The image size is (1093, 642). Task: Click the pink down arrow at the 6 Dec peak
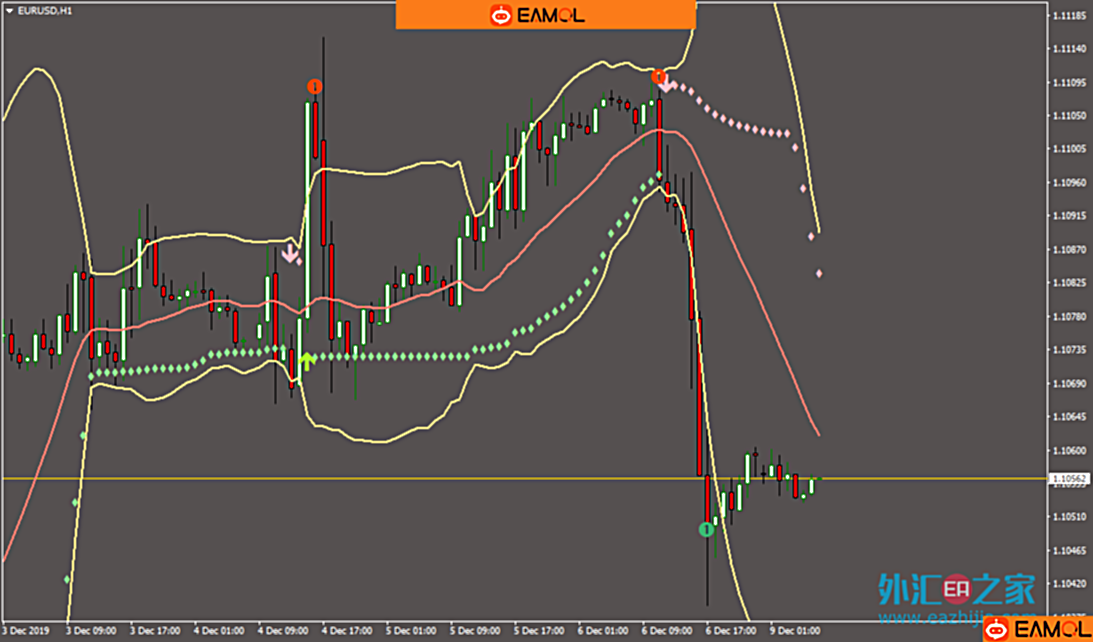point(666,84)
